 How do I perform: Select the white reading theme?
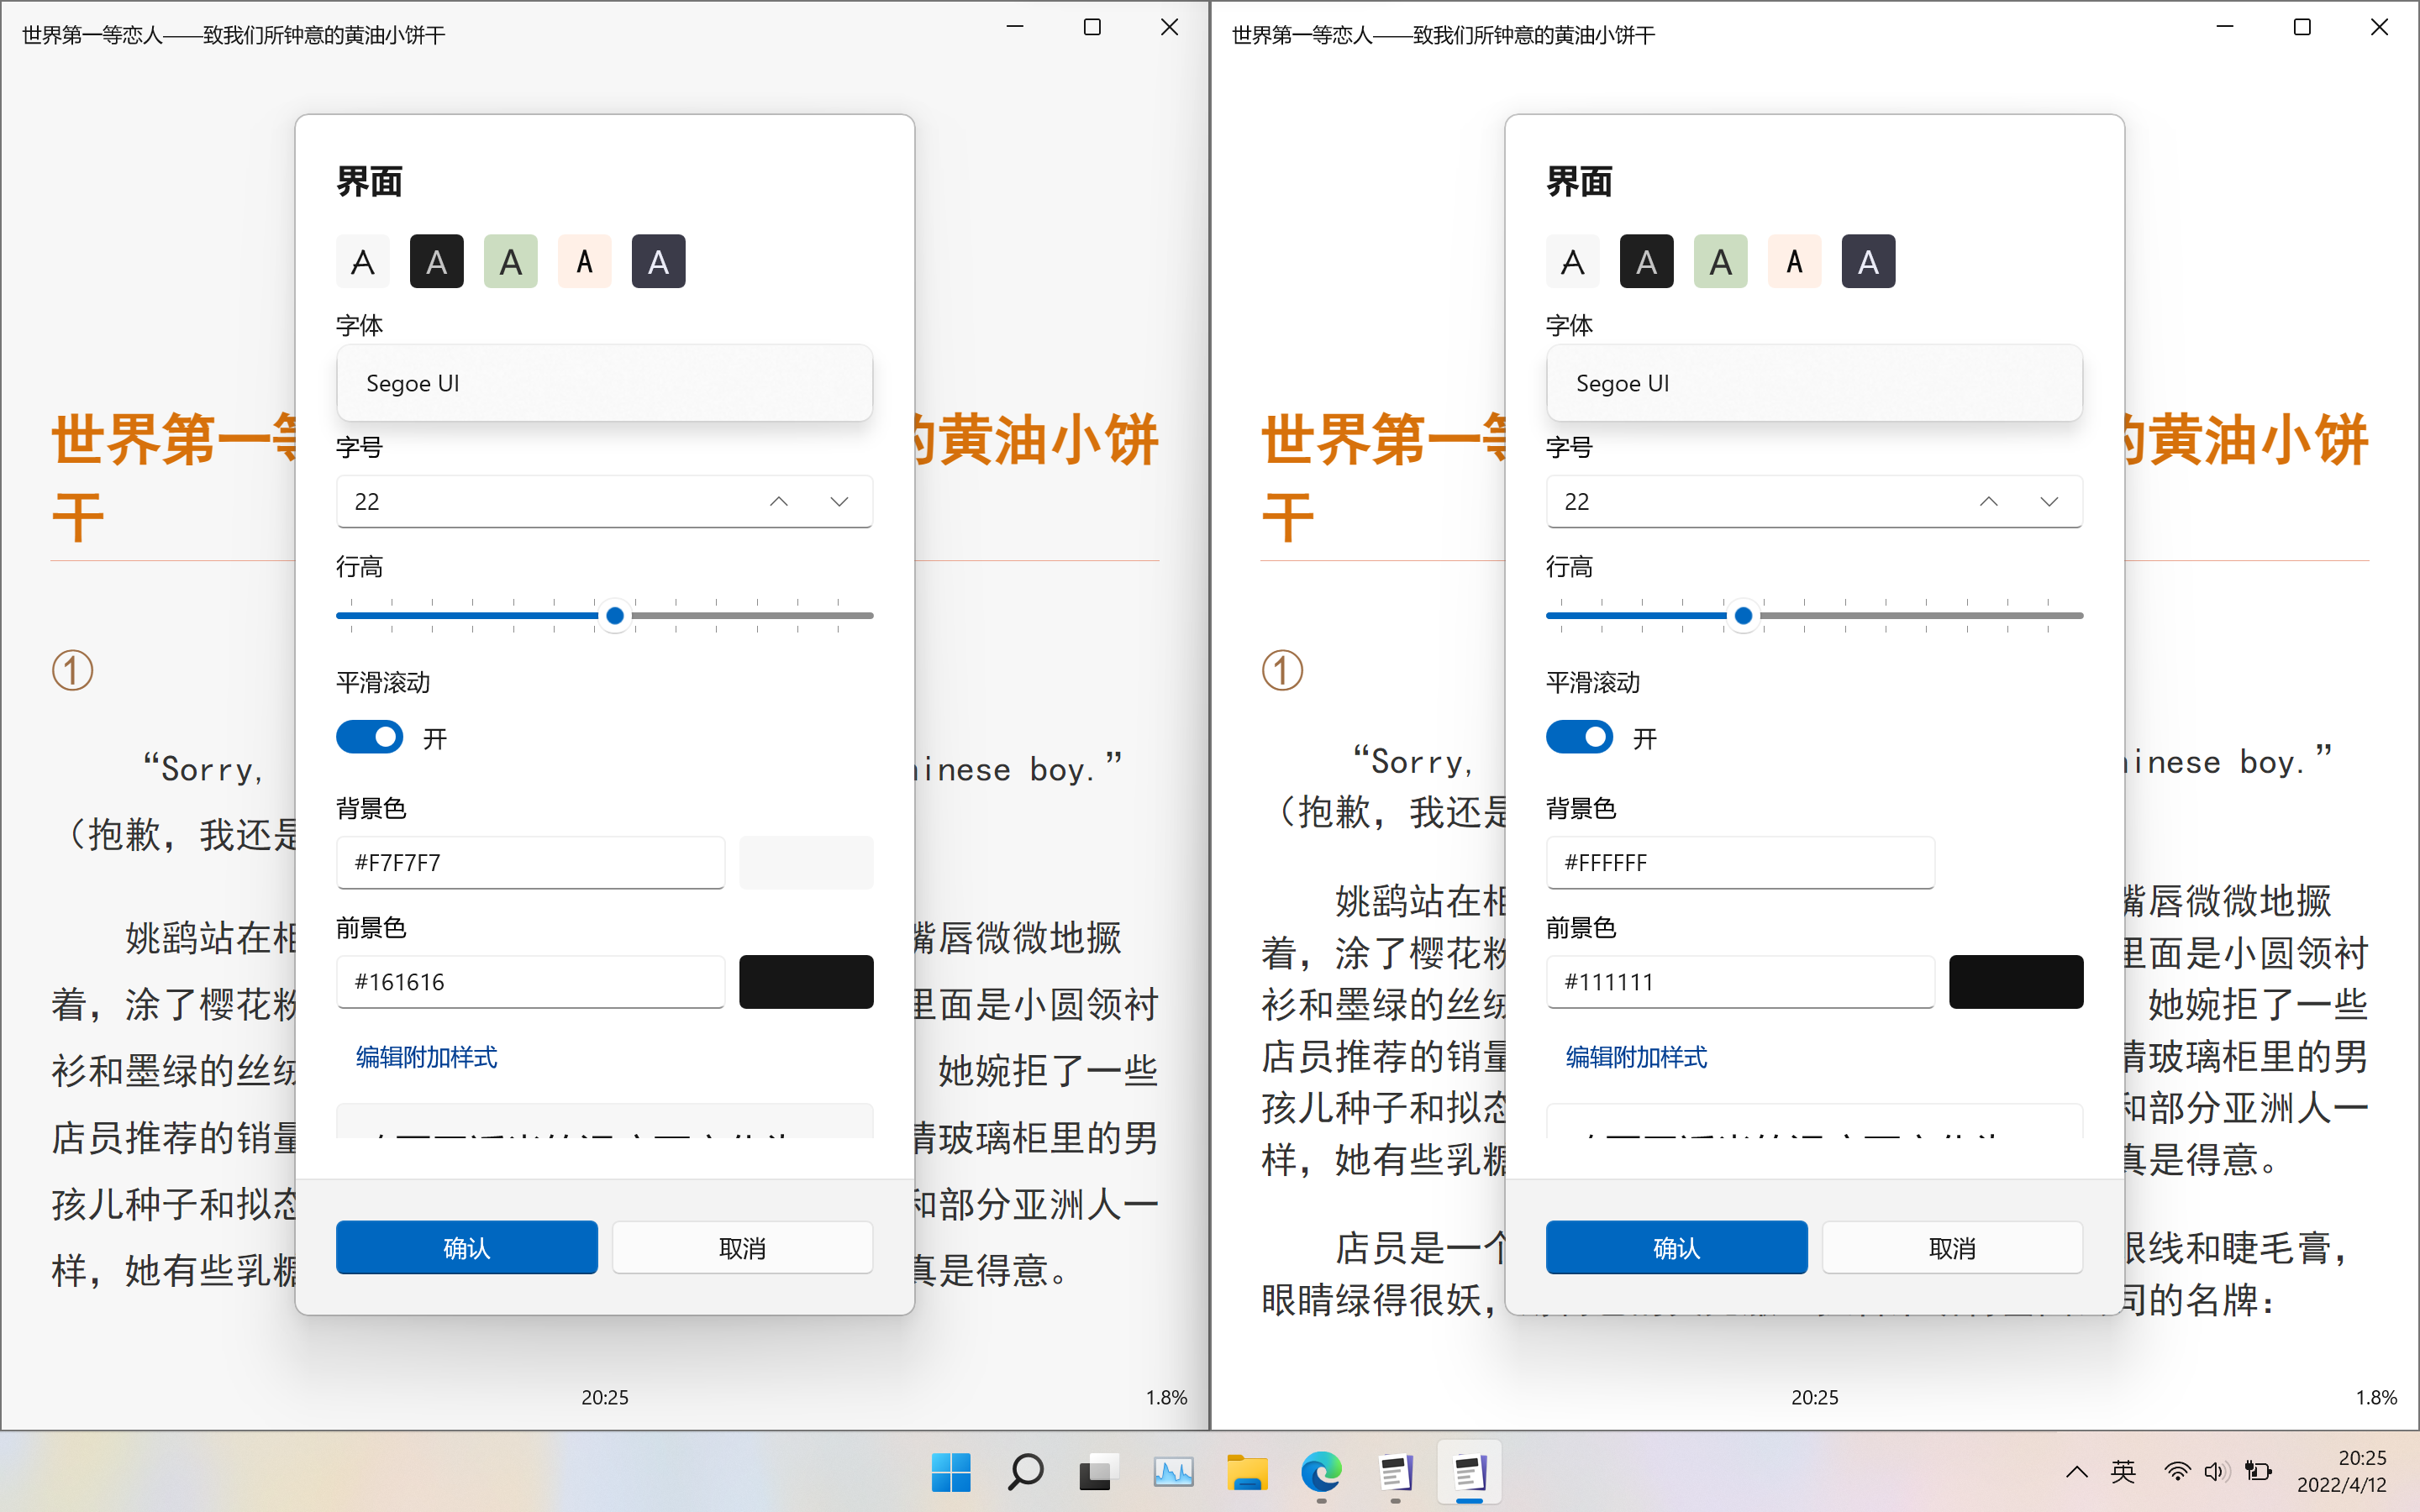coord(362,261)
